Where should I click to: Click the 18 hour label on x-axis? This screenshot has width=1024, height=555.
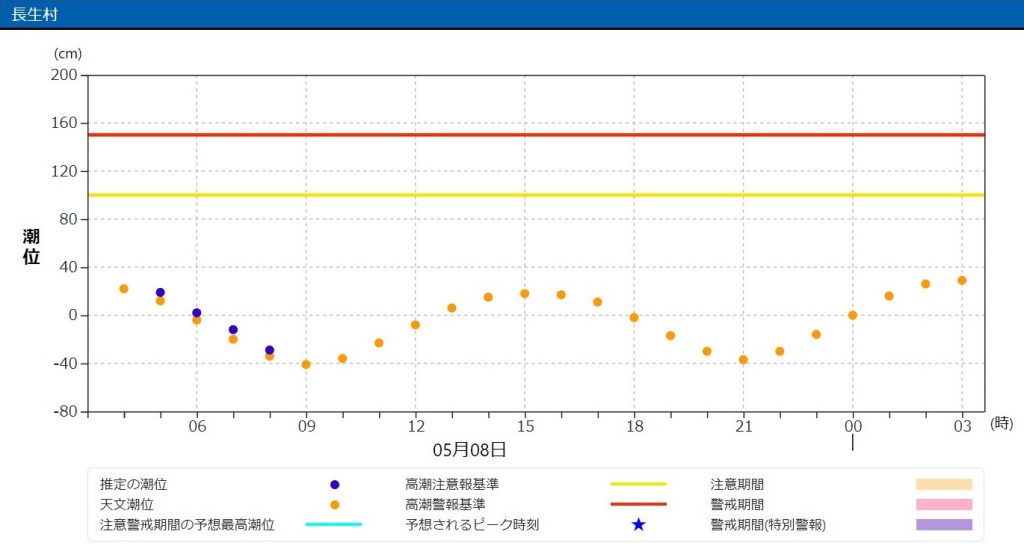(635, 426)
